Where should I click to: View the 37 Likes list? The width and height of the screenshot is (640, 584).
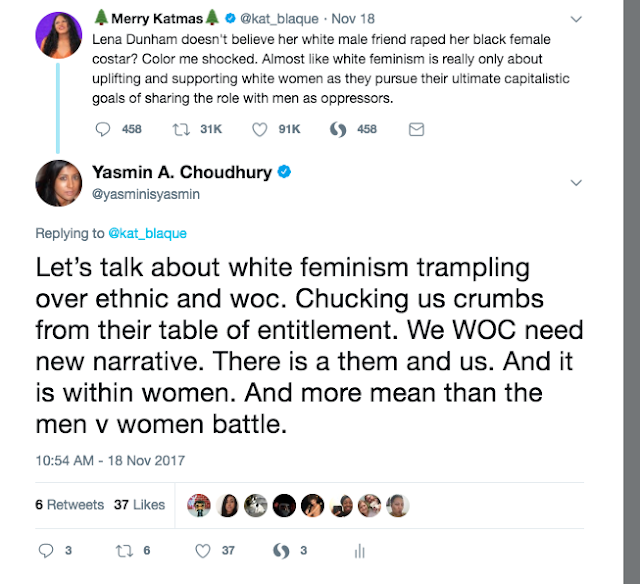click(138, 504)
